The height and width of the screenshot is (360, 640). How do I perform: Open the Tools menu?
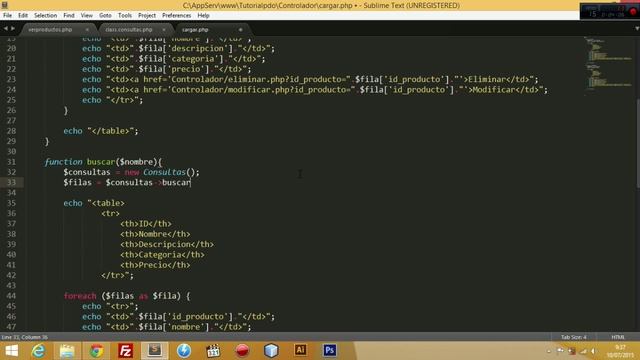tap(125, 16)
